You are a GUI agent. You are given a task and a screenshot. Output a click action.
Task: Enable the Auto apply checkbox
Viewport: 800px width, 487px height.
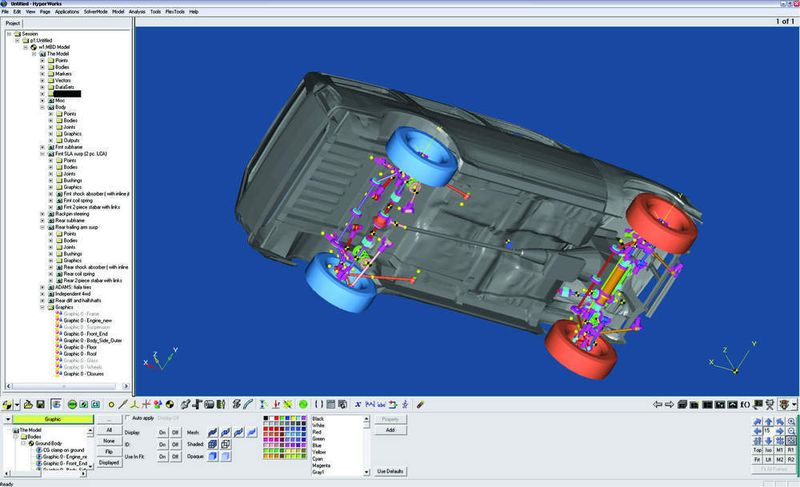[128, 418]
